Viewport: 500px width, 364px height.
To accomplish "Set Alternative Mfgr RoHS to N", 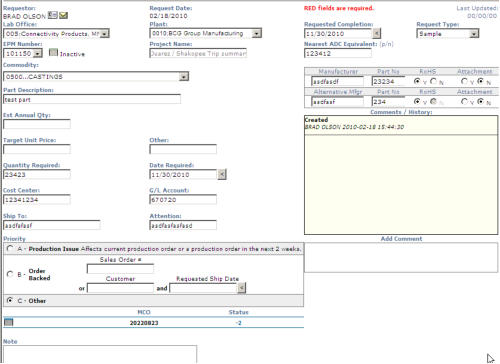I will pos(433,101).
